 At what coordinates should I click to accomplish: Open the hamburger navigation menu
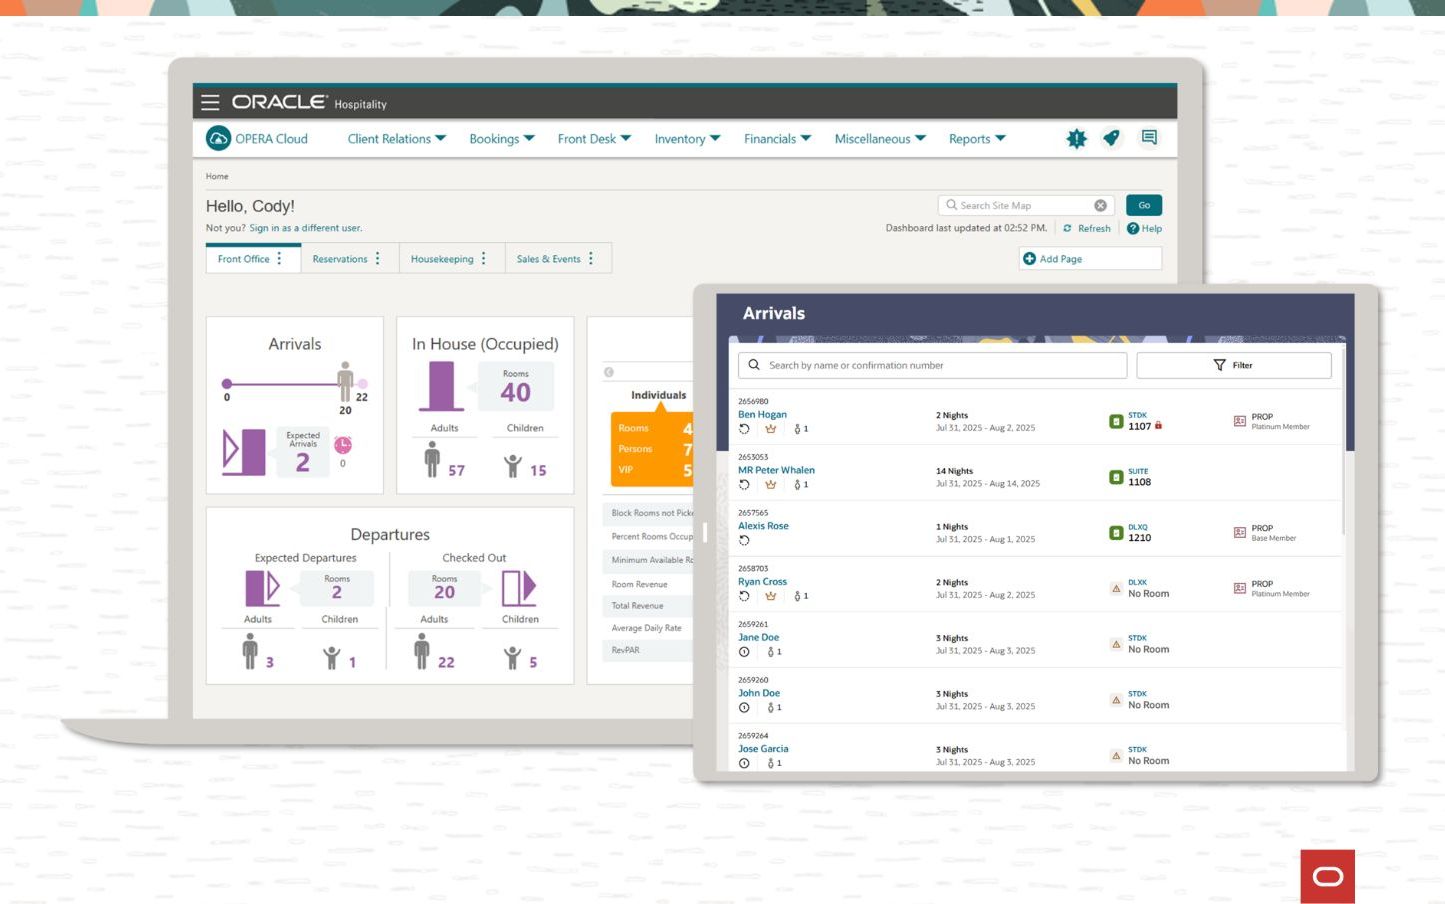pyautogui.click(x=210, y=102)
